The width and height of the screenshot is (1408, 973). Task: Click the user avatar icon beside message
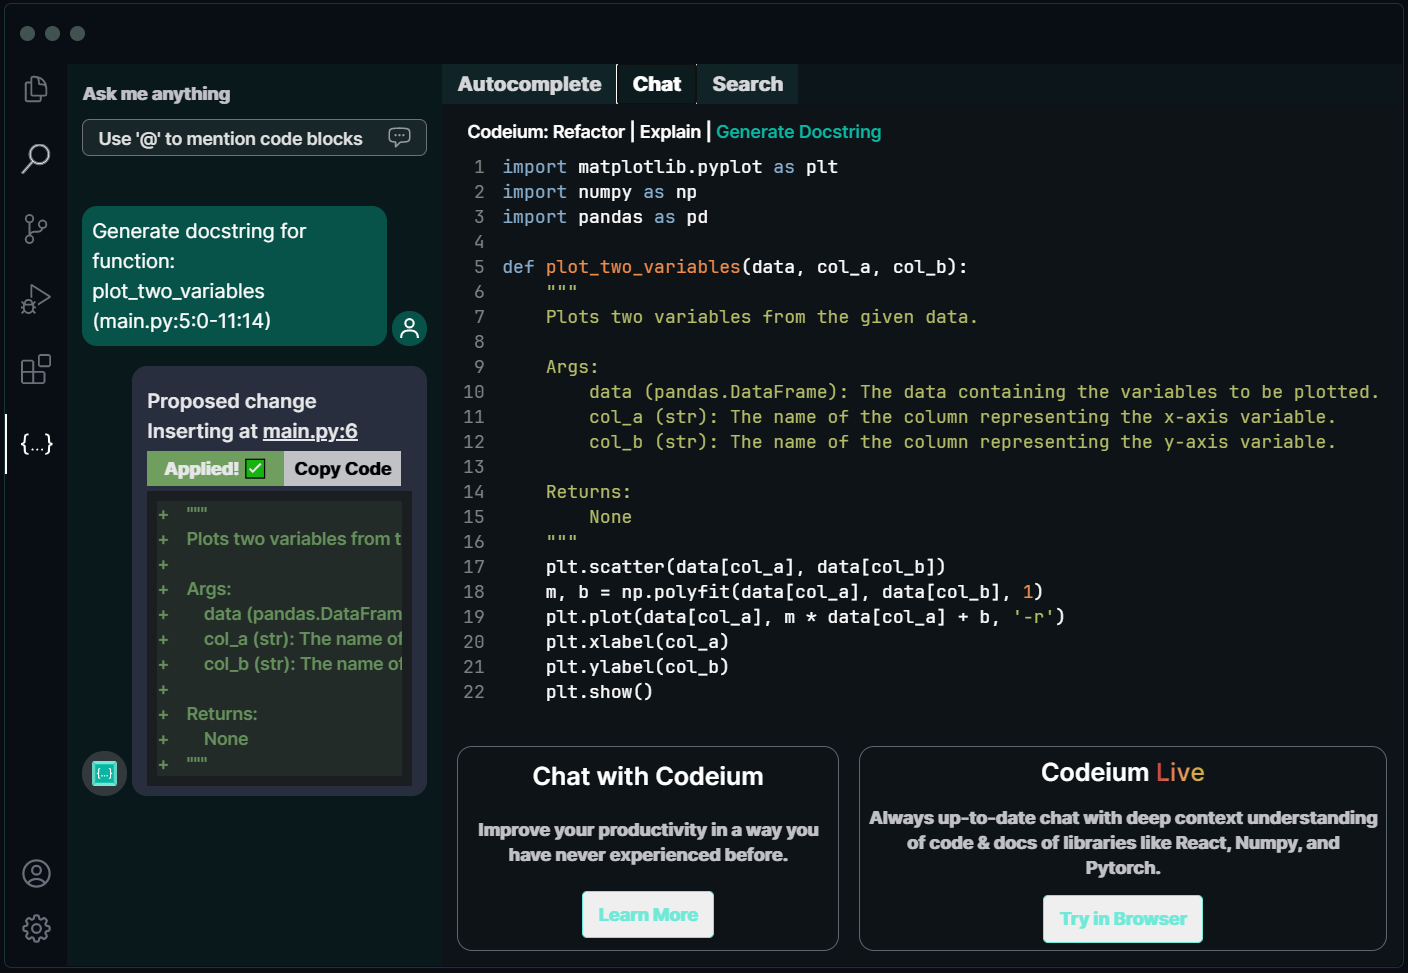click(x=409, y=328)
